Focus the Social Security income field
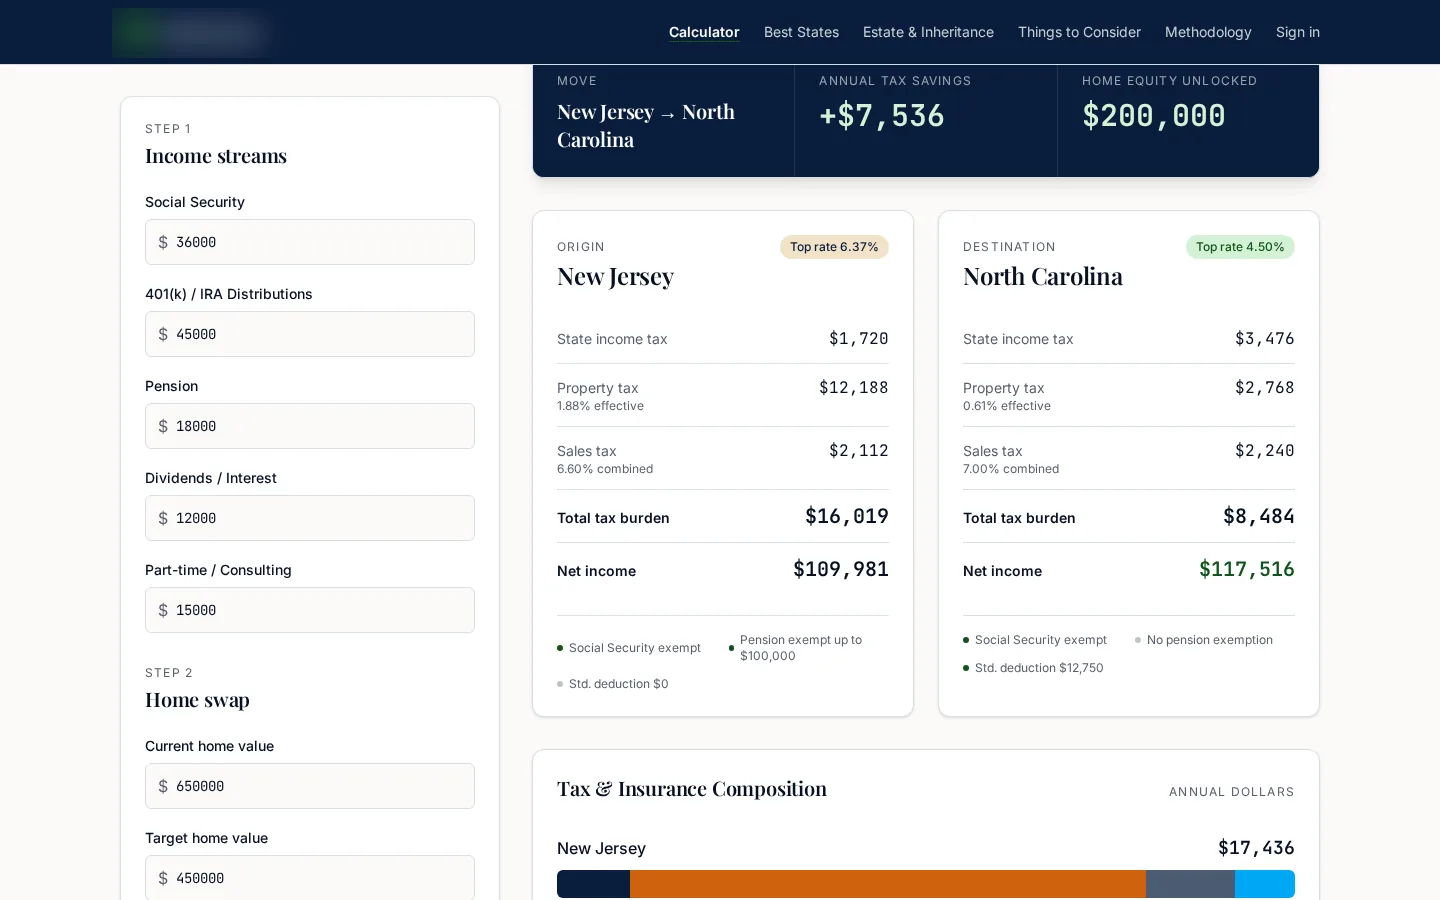This screenshot has height=900, width=1440. [310, 242]
